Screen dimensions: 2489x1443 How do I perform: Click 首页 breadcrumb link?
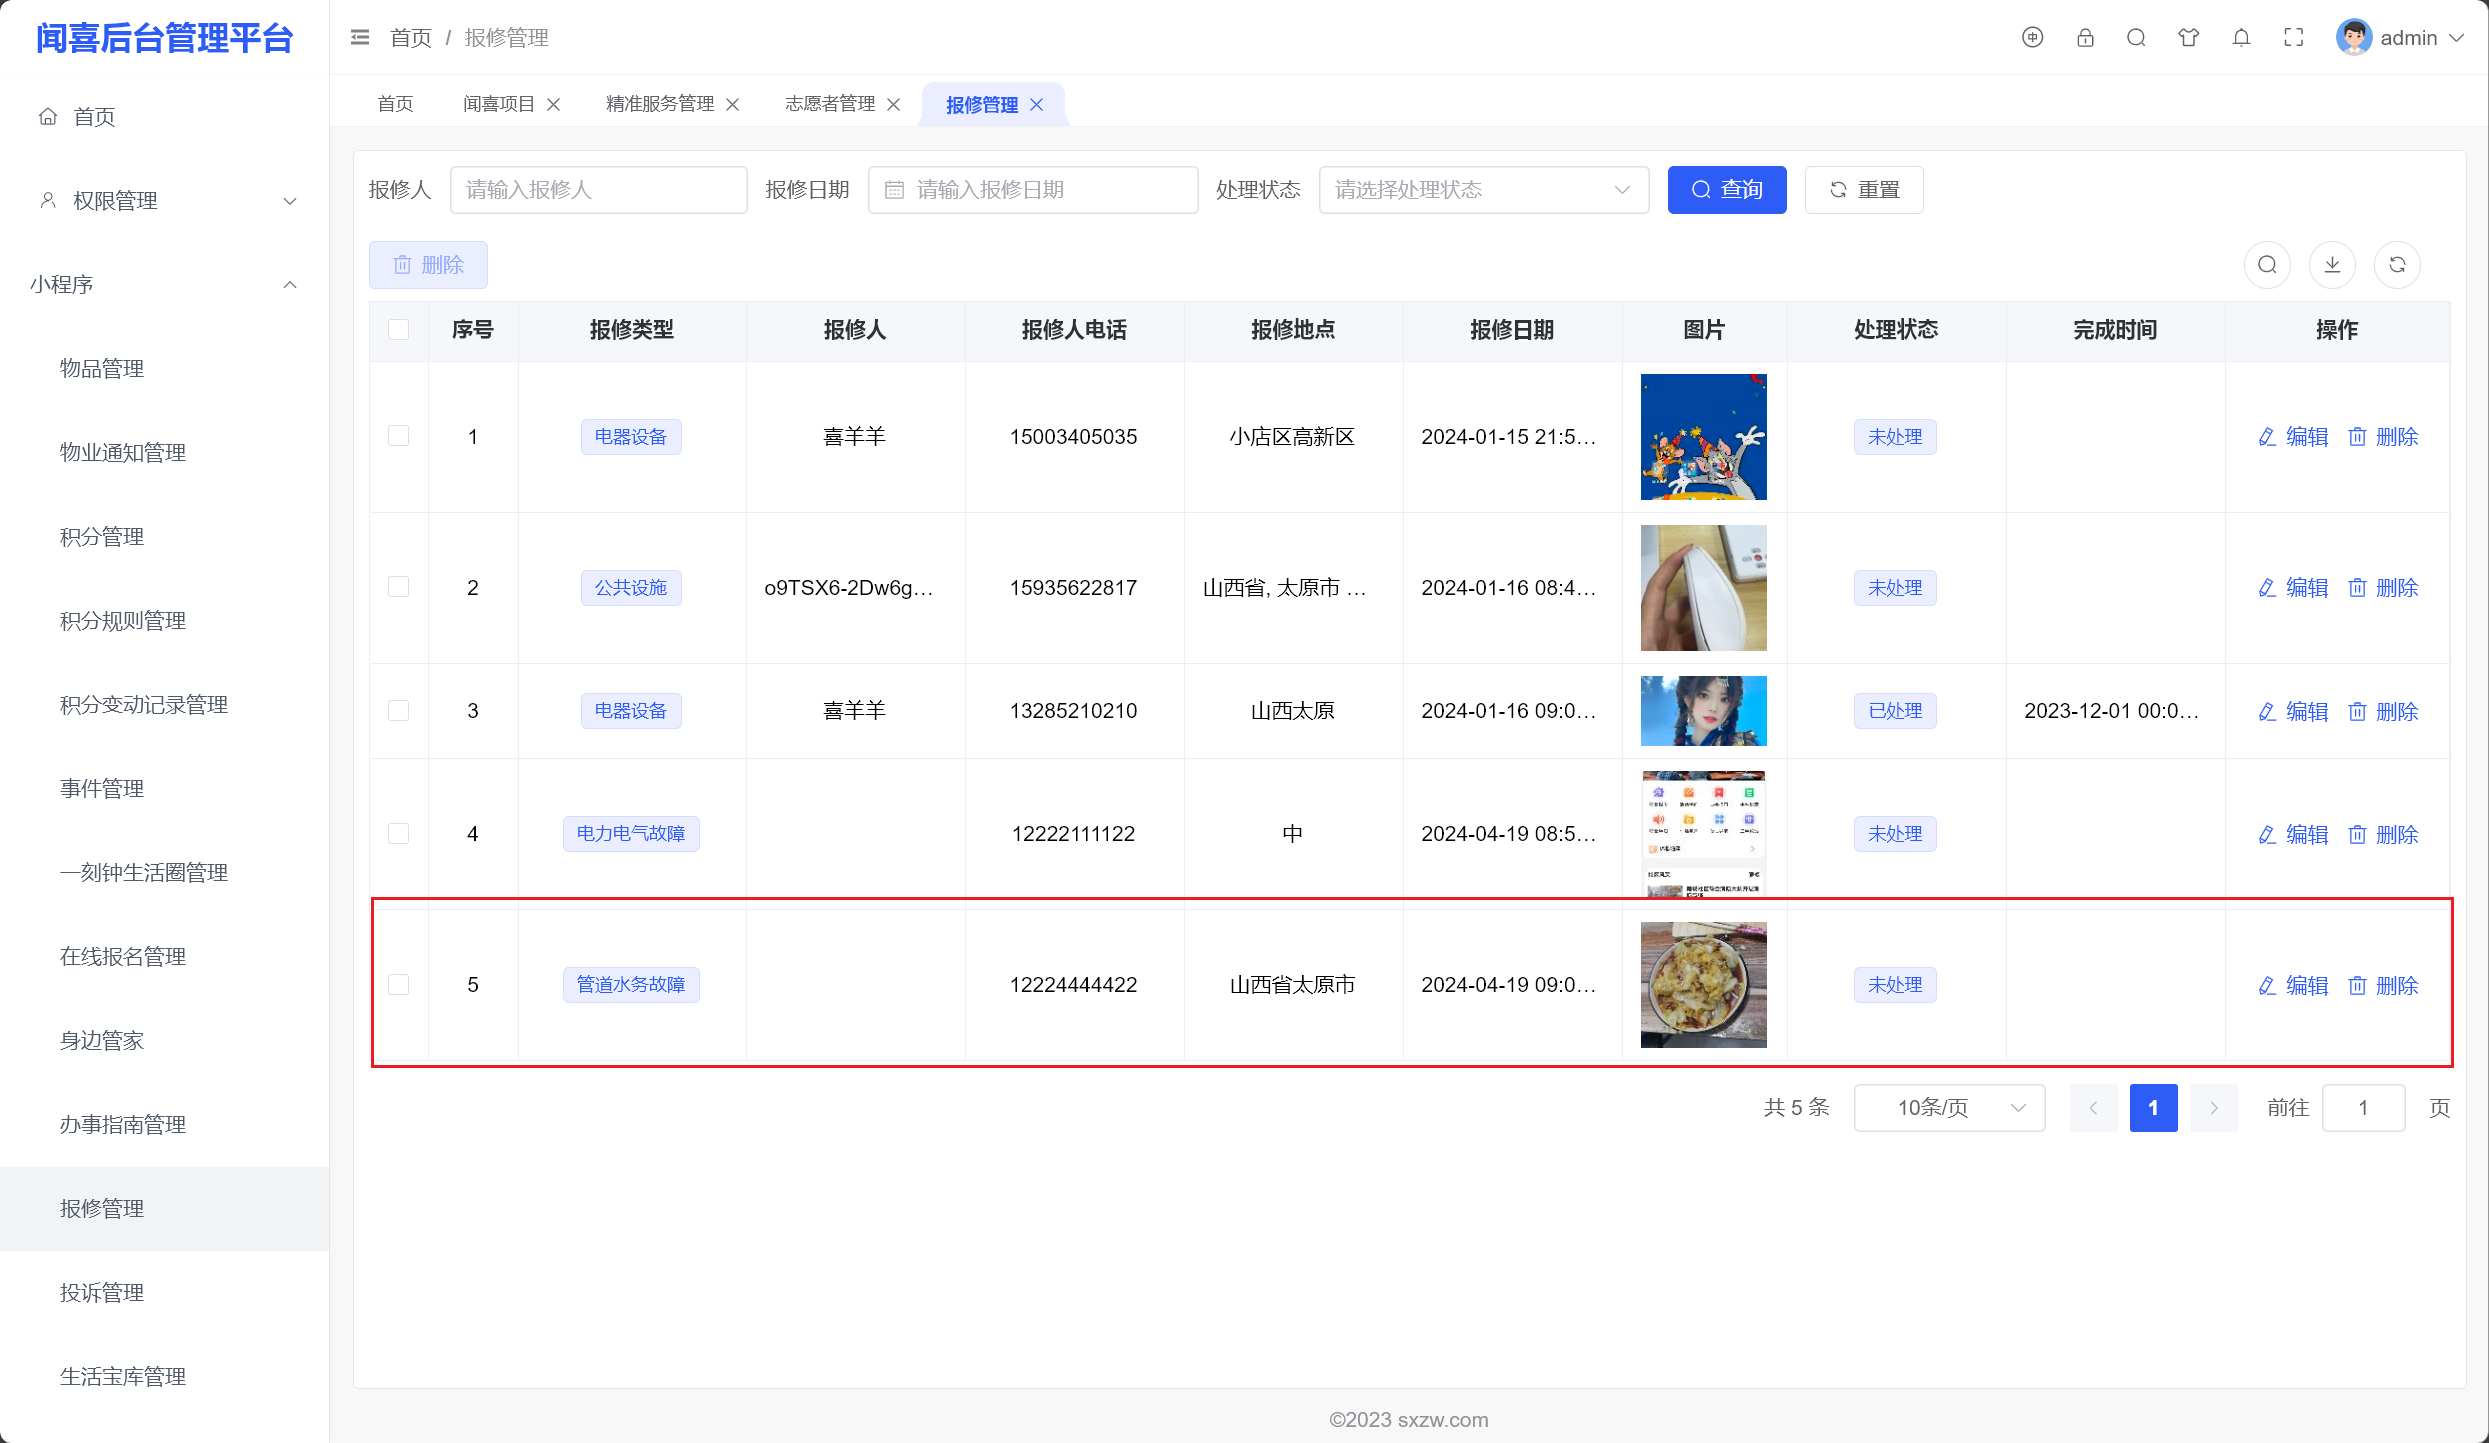(x=411, y=38)
